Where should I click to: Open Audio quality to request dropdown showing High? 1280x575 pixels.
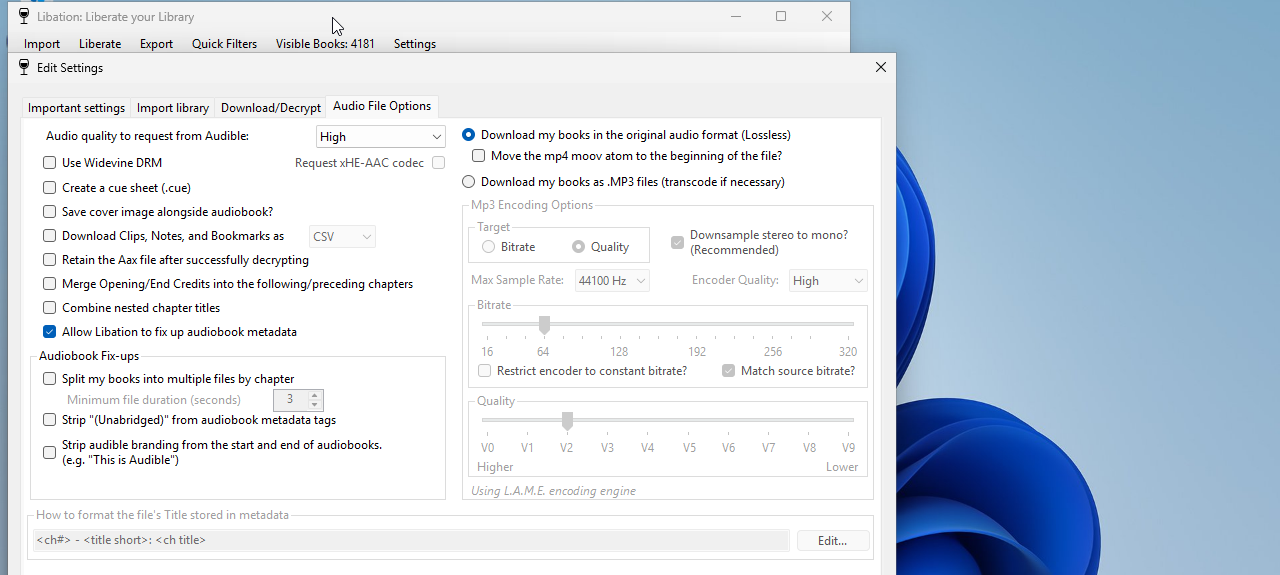(381, 137)
